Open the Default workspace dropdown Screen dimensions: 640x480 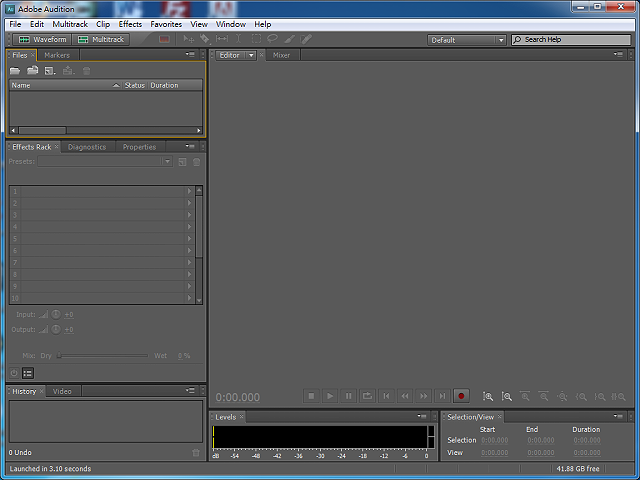467,40
